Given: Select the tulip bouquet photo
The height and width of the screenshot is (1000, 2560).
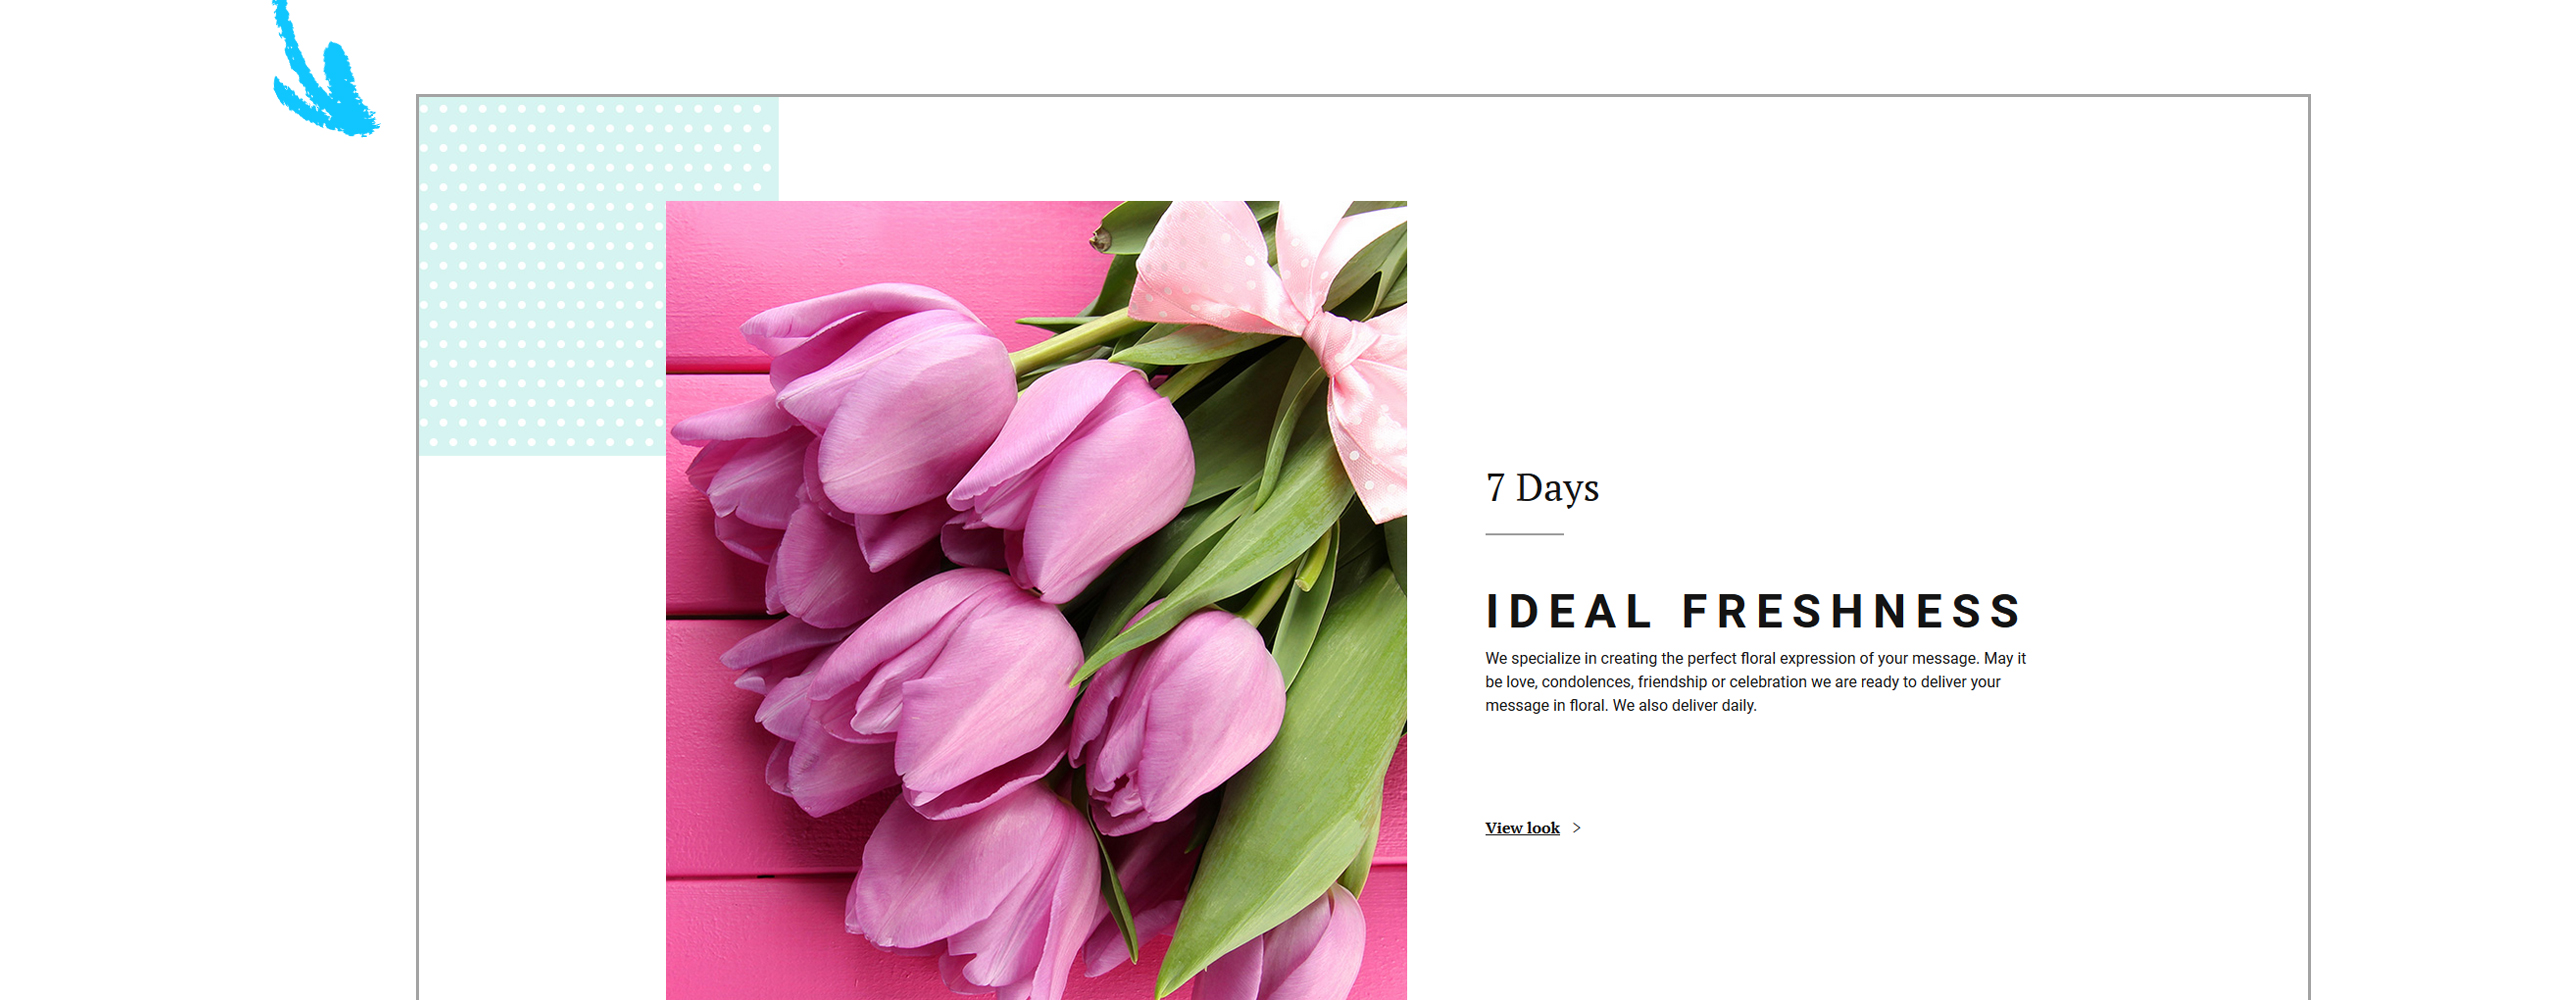Looking at the screenshot, I should coord(1036,600).
